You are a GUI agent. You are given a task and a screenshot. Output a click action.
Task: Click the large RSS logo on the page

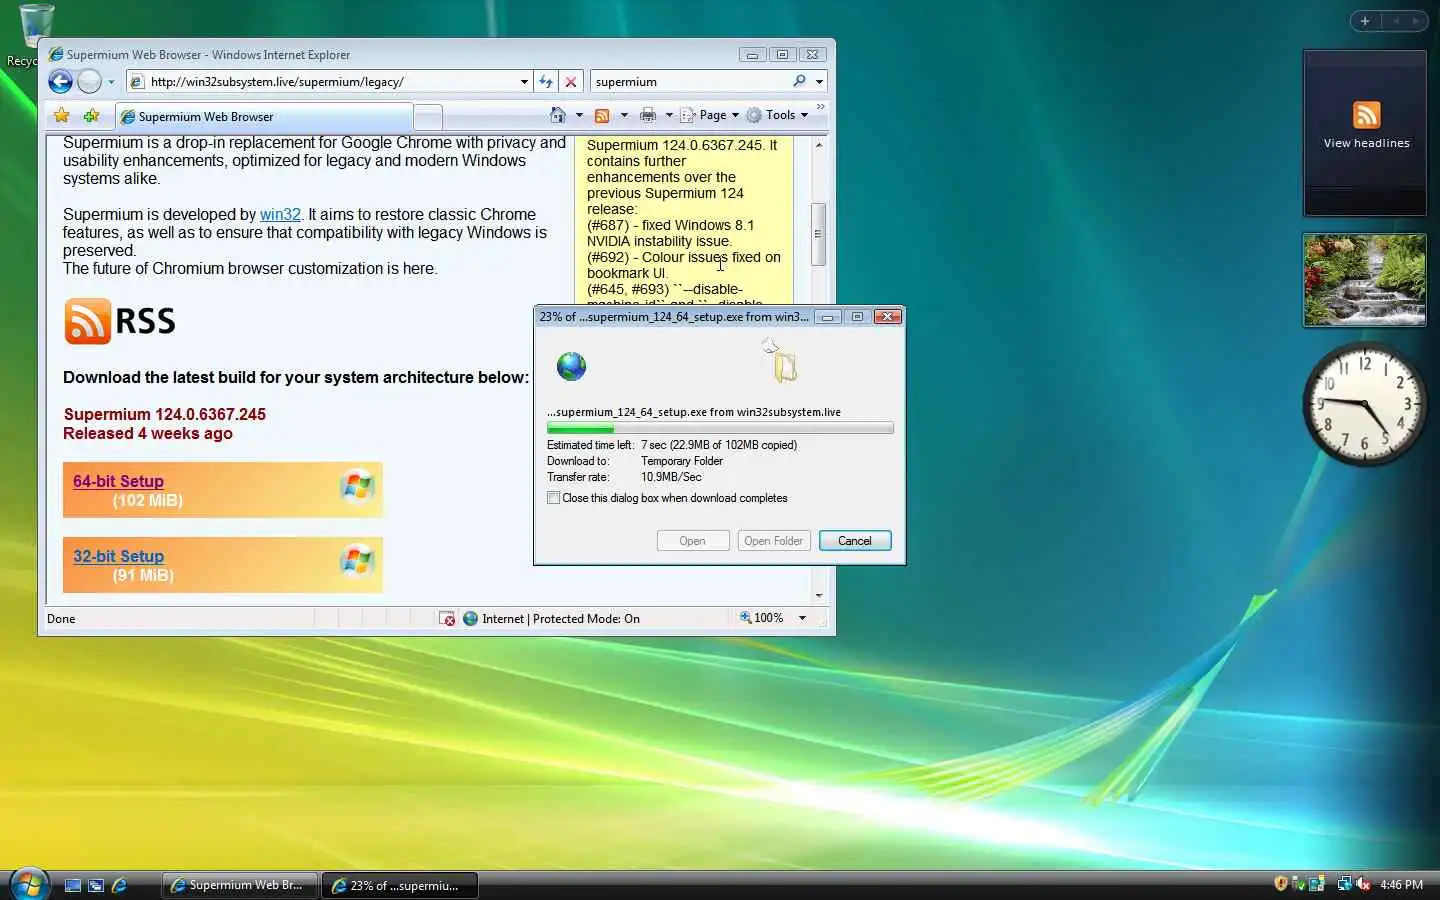[120, 321]
